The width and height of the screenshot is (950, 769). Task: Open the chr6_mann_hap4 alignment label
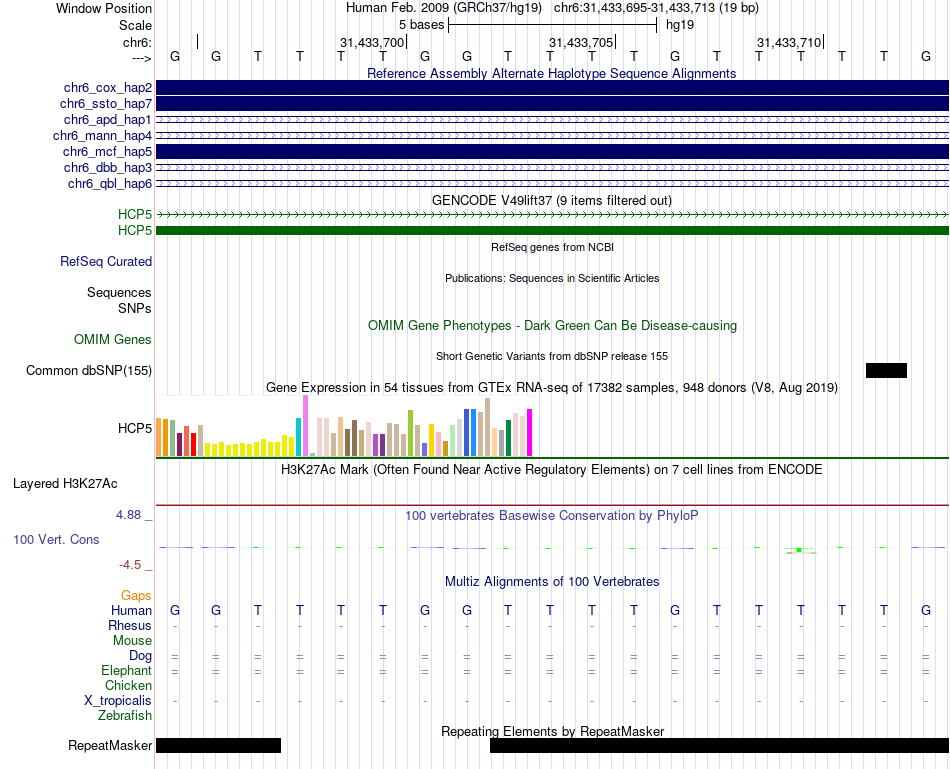(102, 136)
